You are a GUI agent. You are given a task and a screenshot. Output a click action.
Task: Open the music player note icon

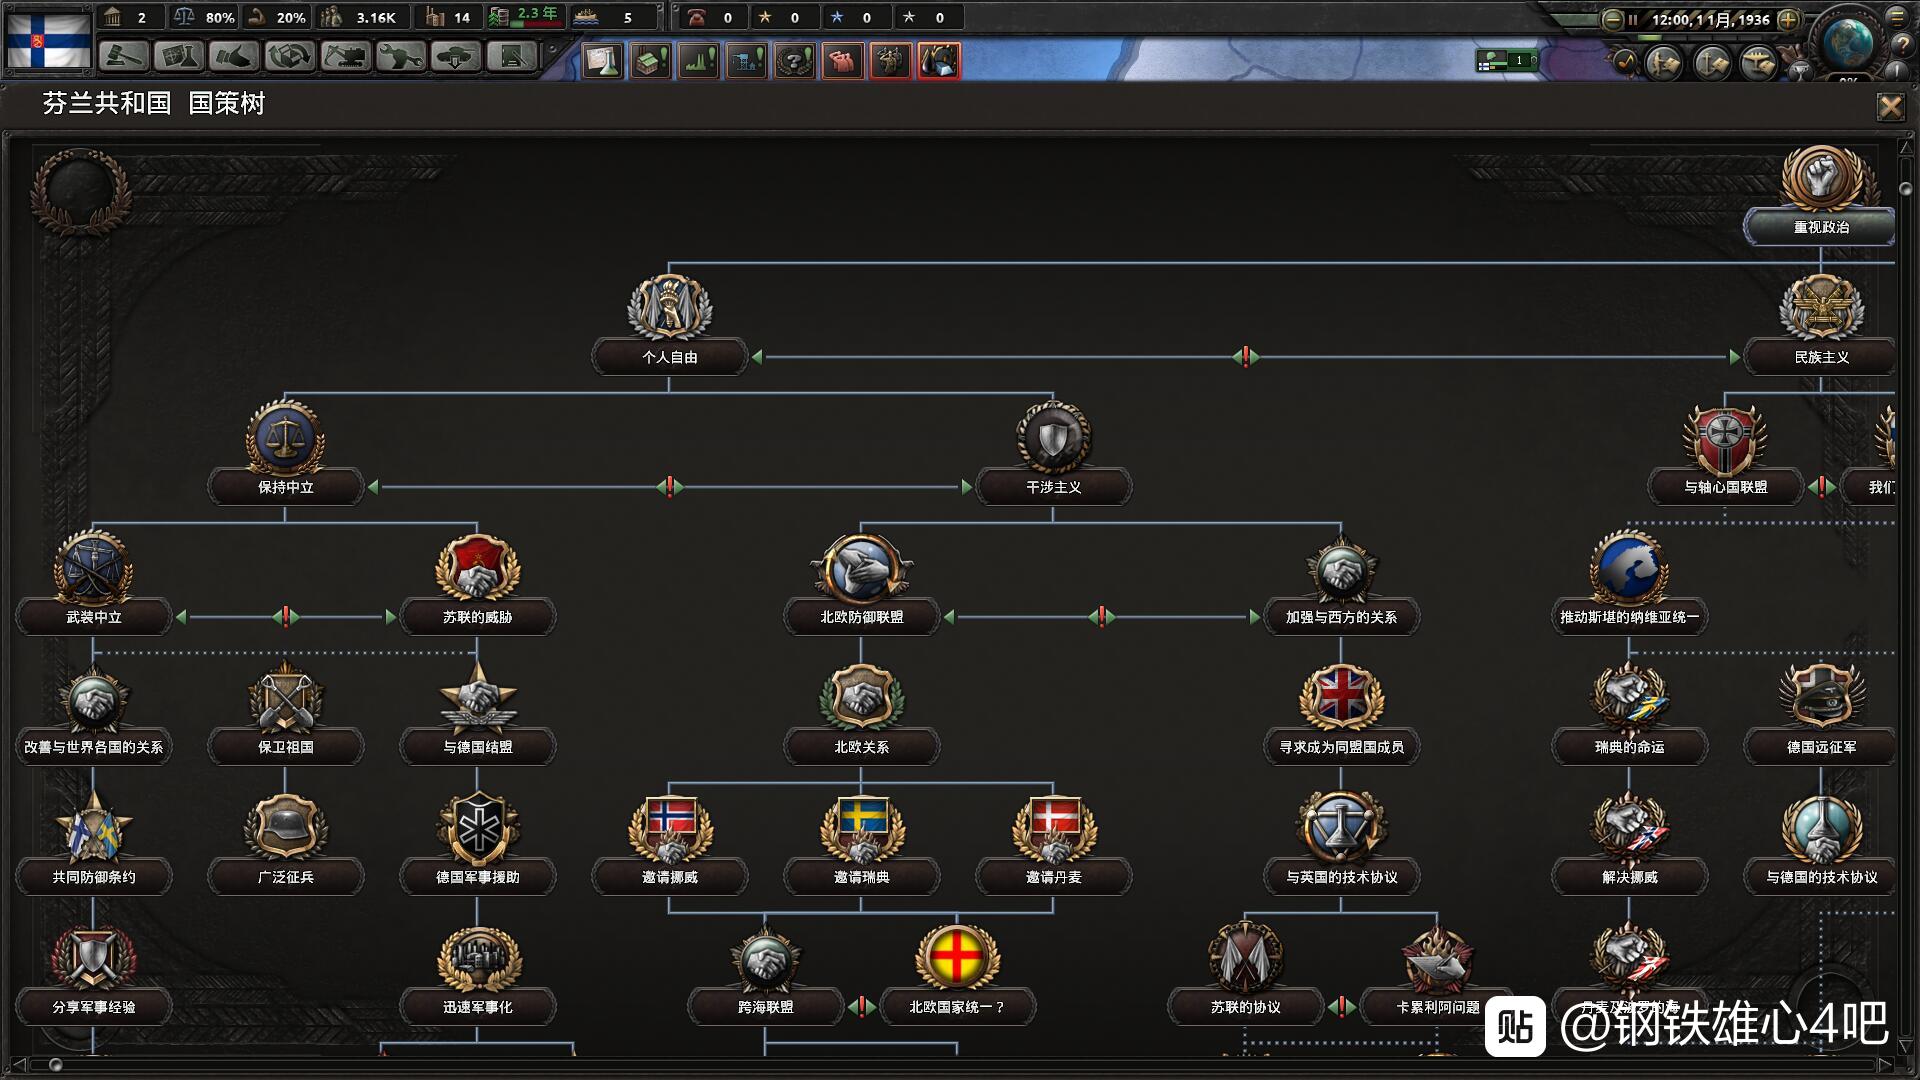tap(1623, 62)
